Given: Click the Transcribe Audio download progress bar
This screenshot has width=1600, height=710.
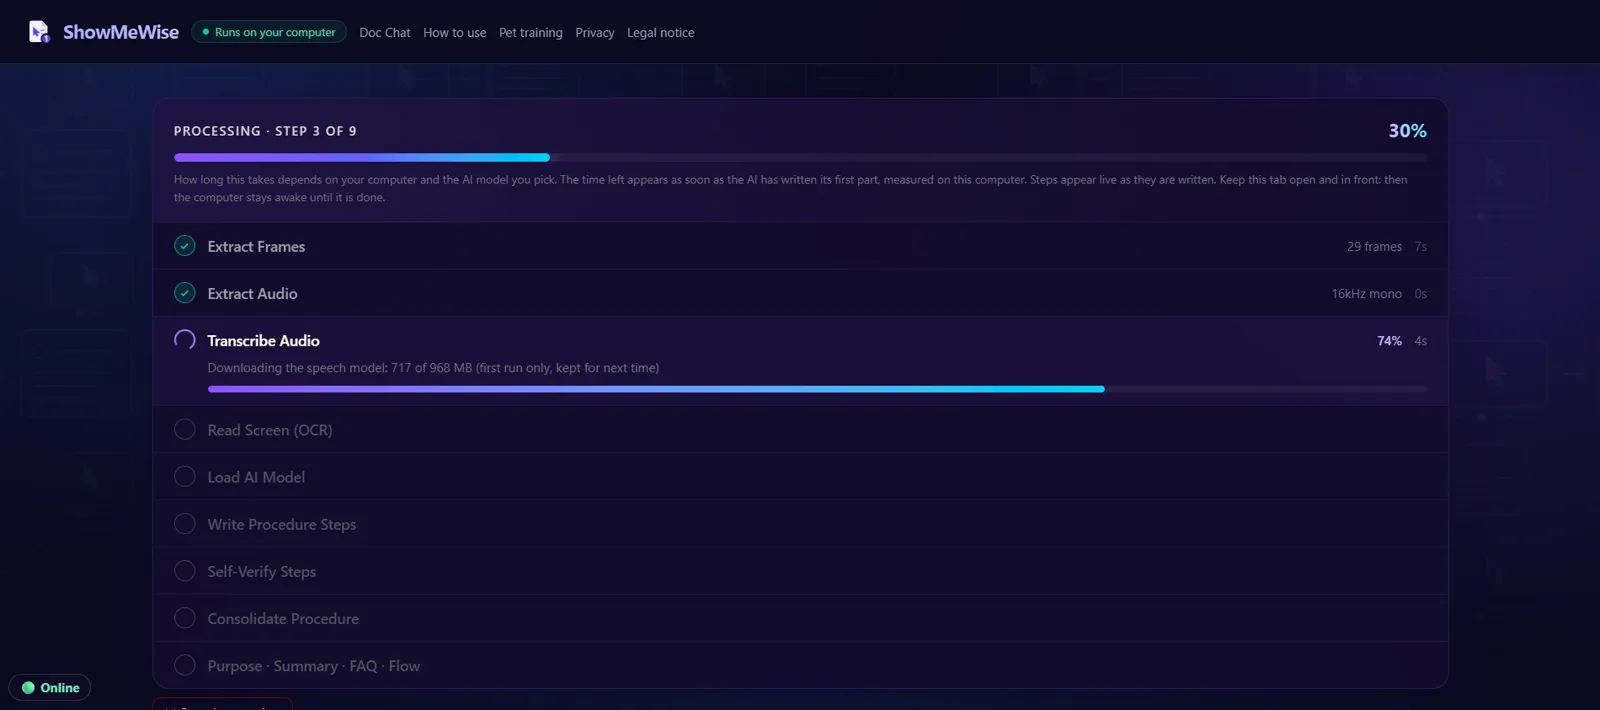Looking at the screenshot, I should coord(817,389).
